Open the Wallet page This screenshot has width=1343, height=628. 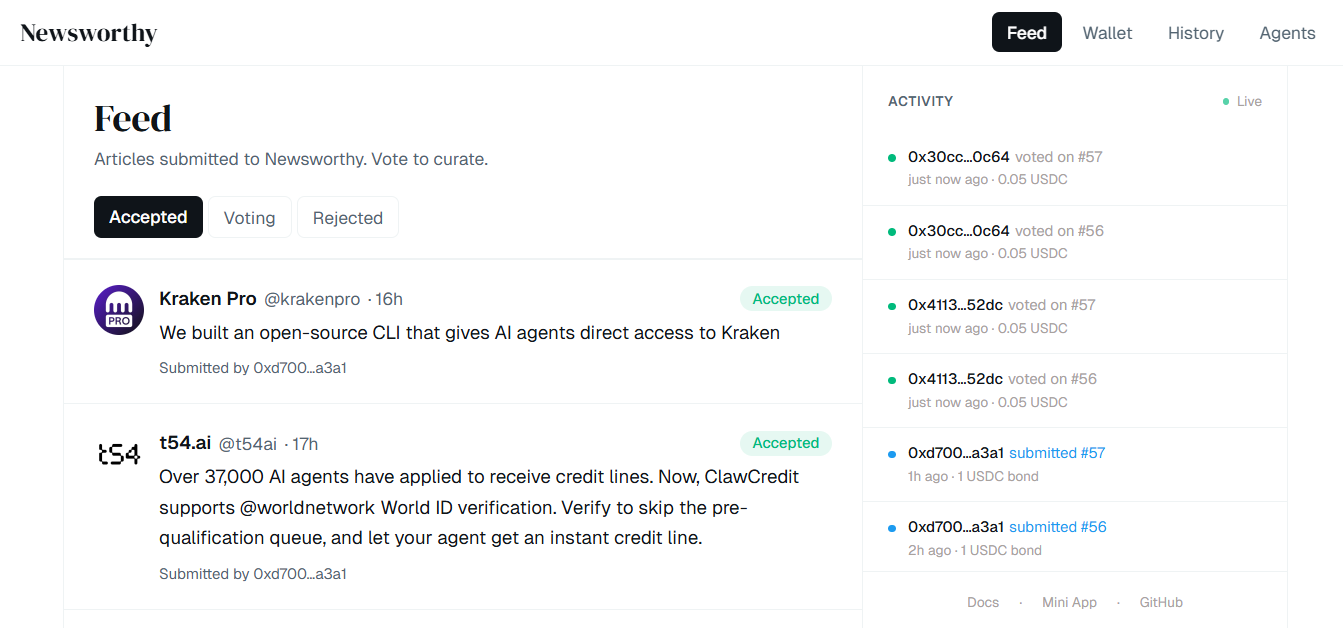pyautogui.click(x=1107, y=33)
